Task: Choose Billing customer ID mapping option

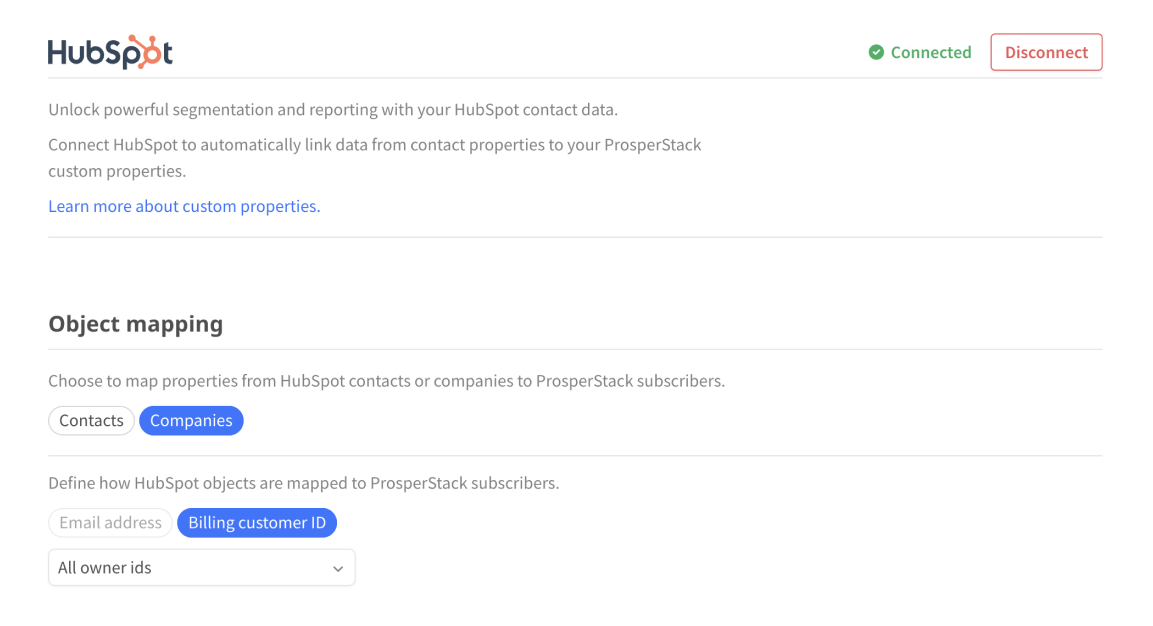Action: pyautogui.click(x=257, y=523)
